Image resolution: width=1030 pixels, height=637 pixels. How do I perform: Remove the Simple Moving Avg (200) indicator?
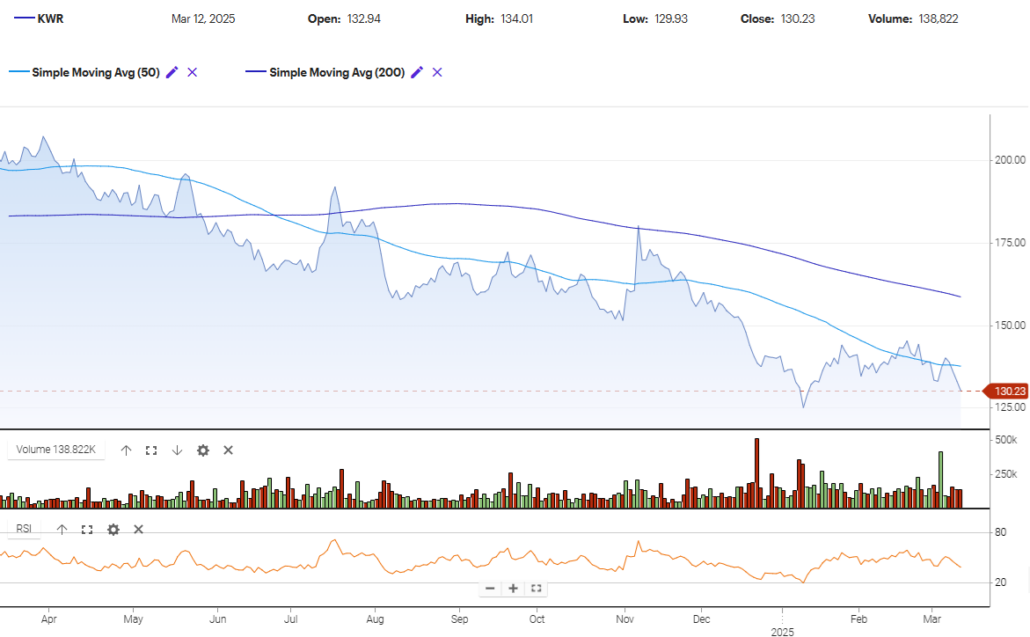pyautogui.click(x=437, y=72)
